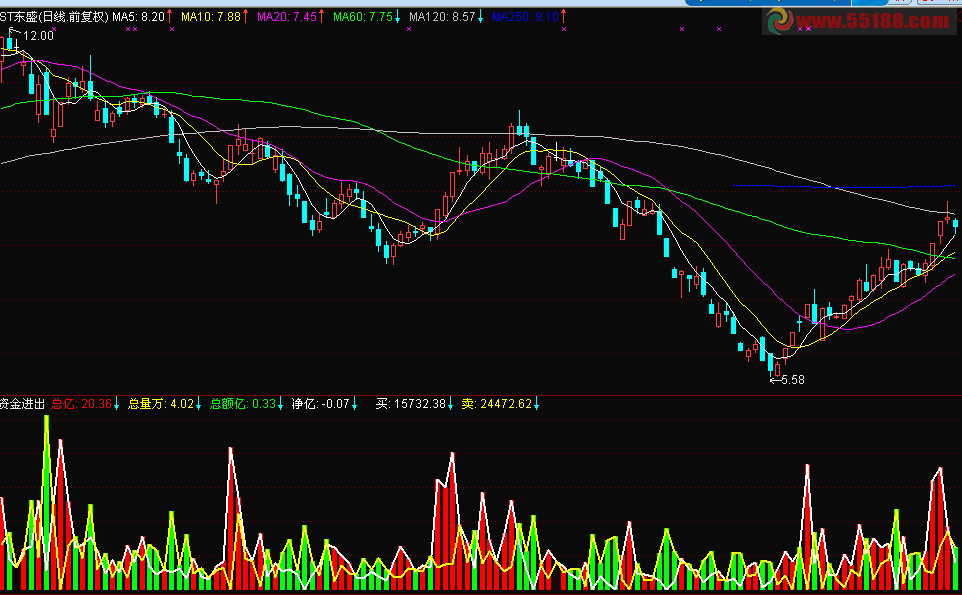Click the MA20 up arrow indicator
This screenshot has width=962, height=595.
click(x=321, y=17)
